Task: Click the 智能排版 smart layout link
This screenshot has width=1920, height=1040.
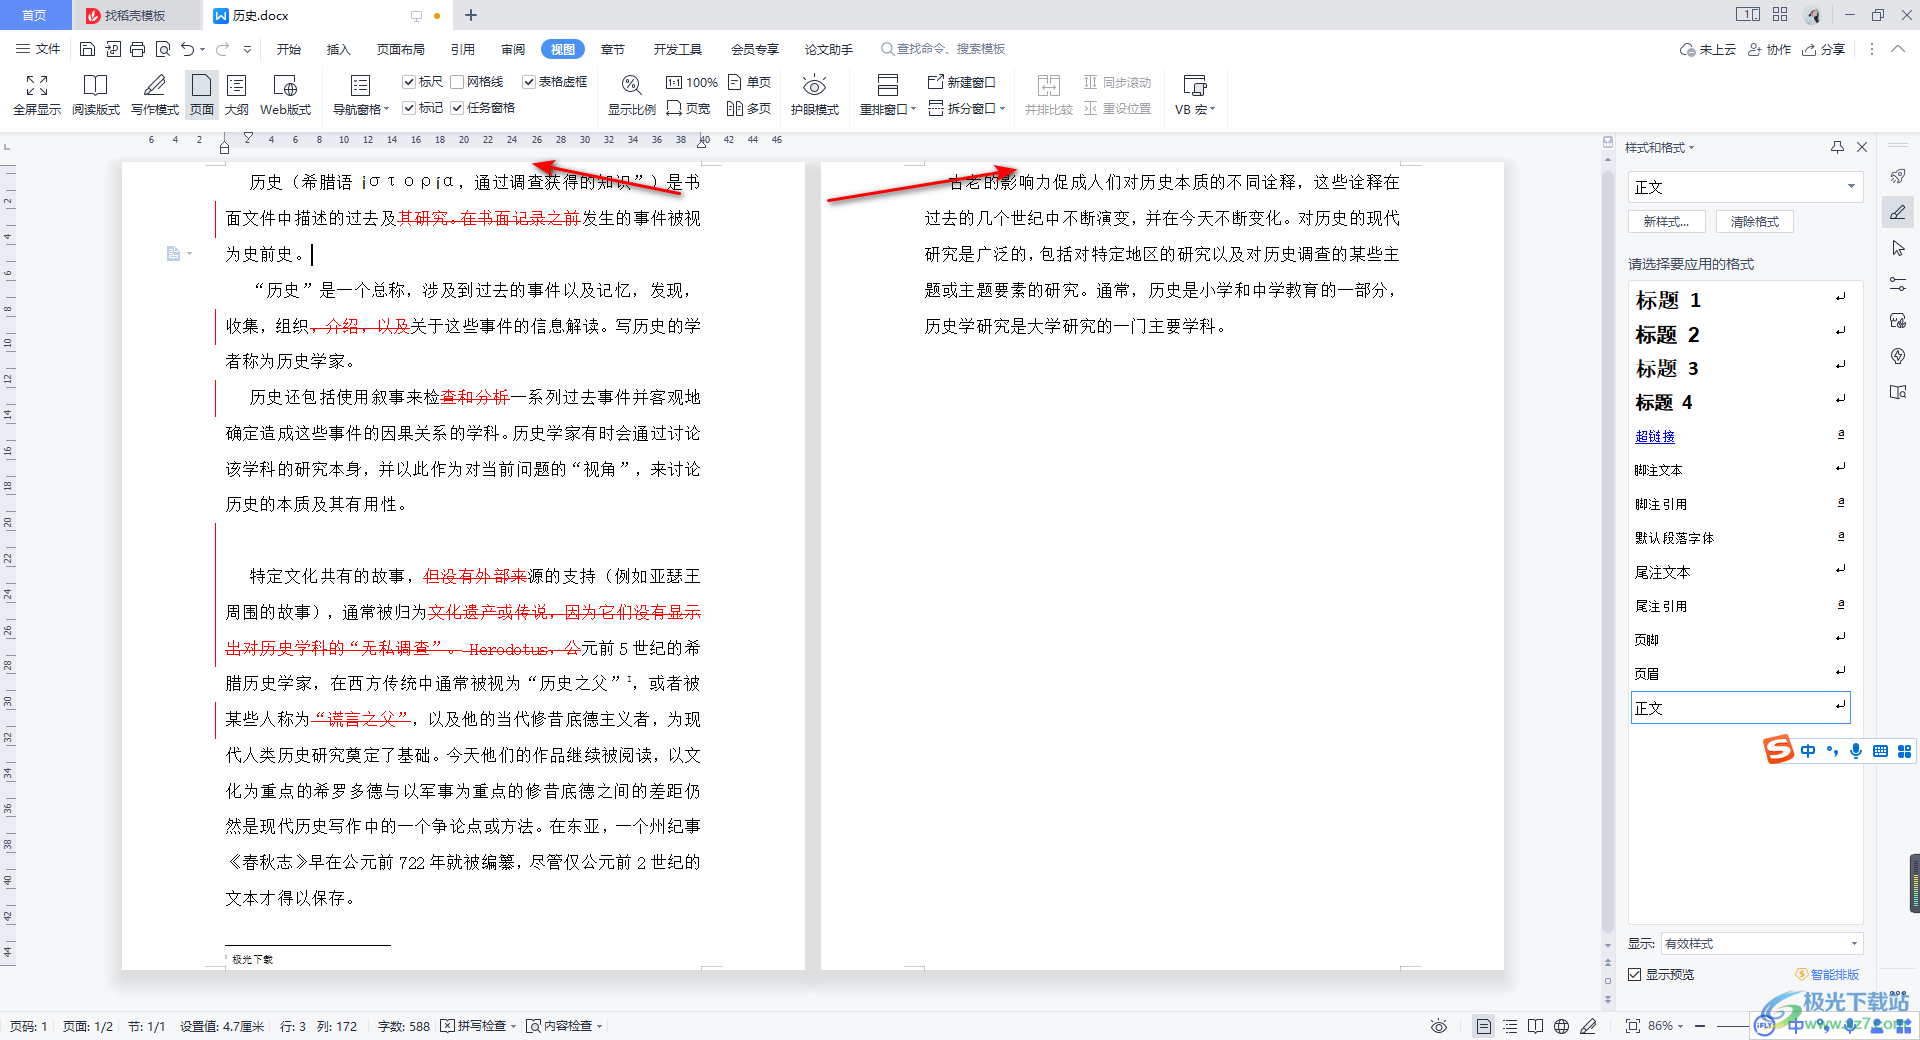Action: click(1828, 974)
